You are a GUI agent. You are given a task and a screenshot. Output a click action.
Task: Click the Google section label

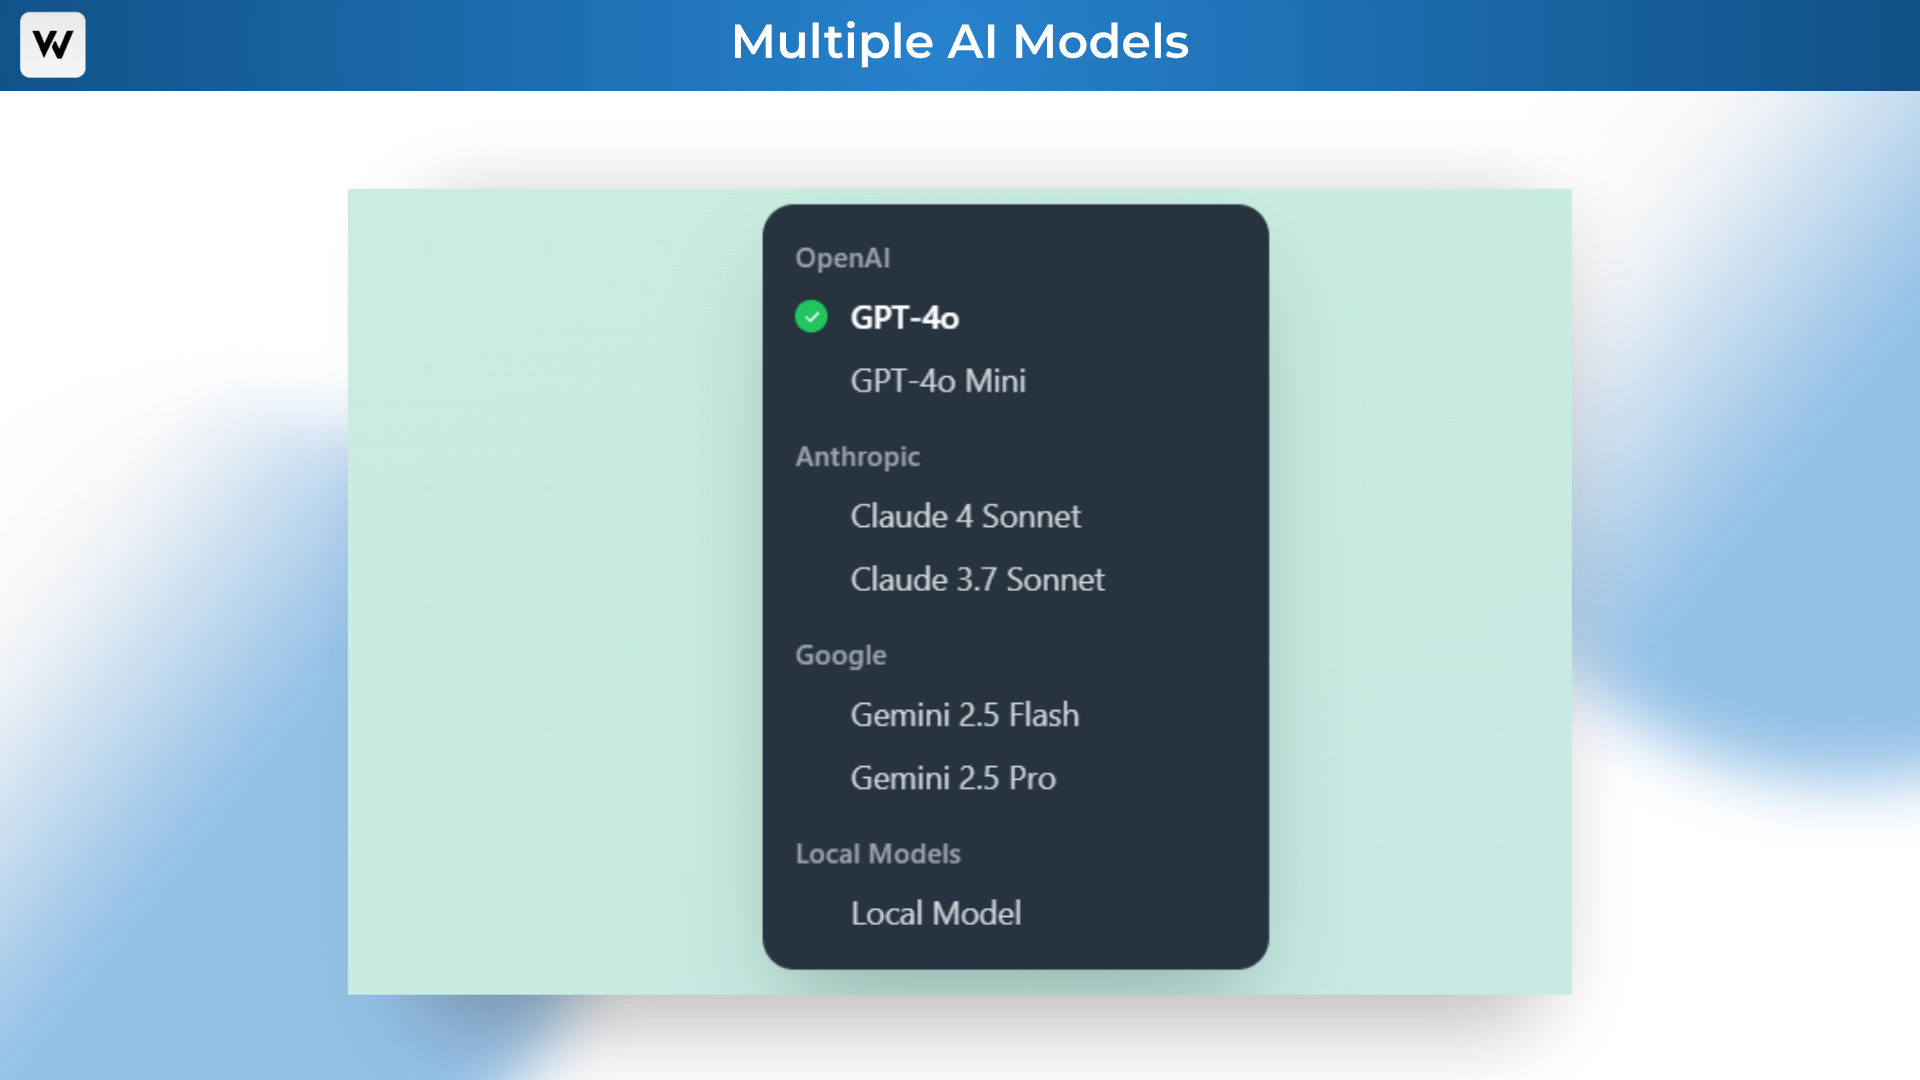click(840, 655)
